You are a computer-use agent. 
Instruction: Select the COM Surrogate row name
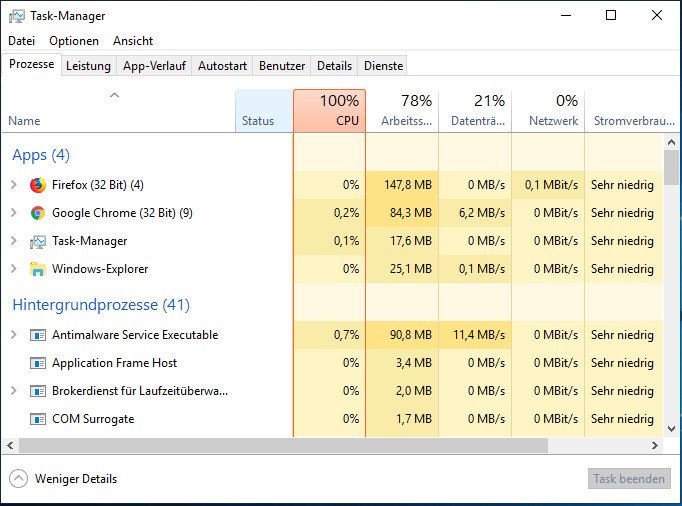93,419
